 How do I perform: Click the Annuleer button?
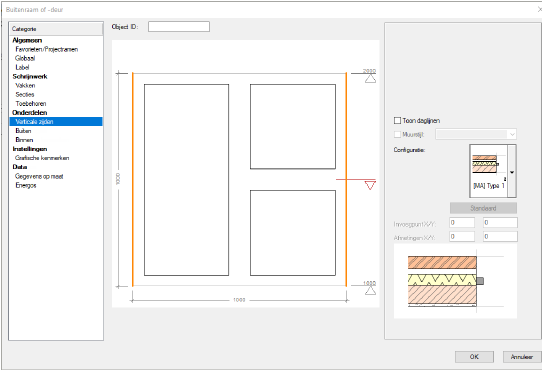pos(522,356)
